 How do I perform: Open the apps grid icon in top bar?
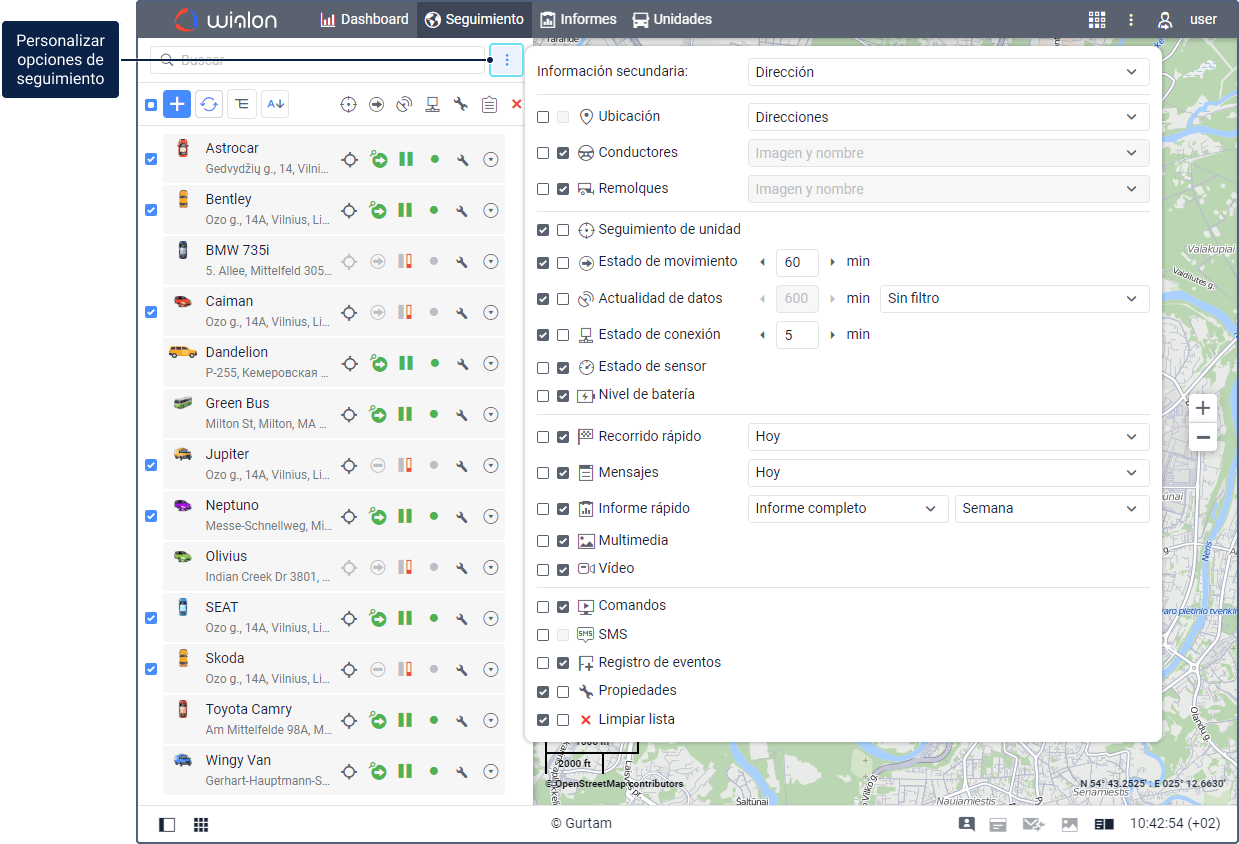coord(1097,19)
